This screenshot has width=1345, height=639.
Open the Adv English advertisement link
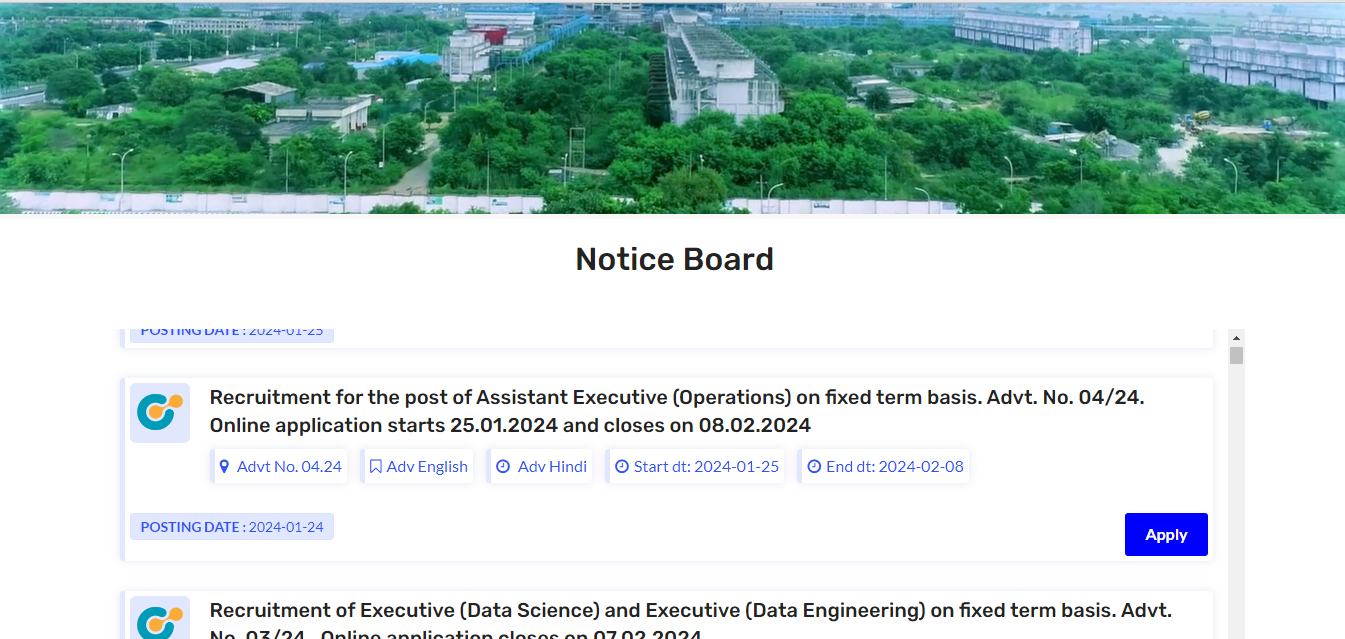(x=427, y=466)
